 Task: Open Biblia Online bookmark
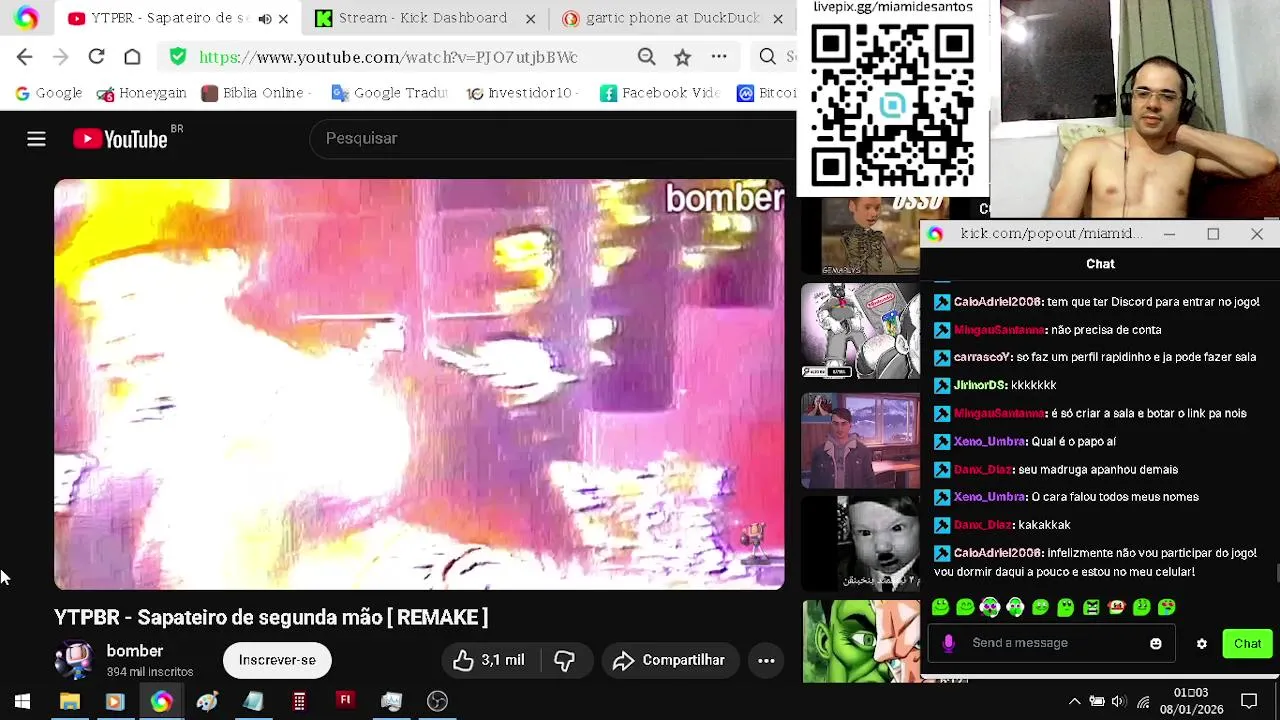(256, 93)
